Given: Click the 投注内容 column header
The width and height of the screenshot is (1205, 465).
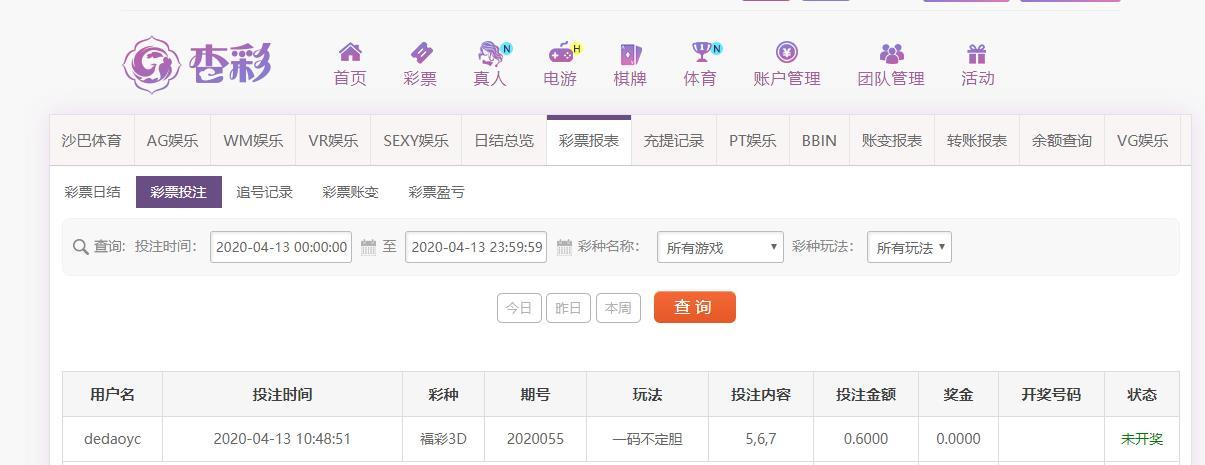Looking at the screenshot, I should [761, 395].
